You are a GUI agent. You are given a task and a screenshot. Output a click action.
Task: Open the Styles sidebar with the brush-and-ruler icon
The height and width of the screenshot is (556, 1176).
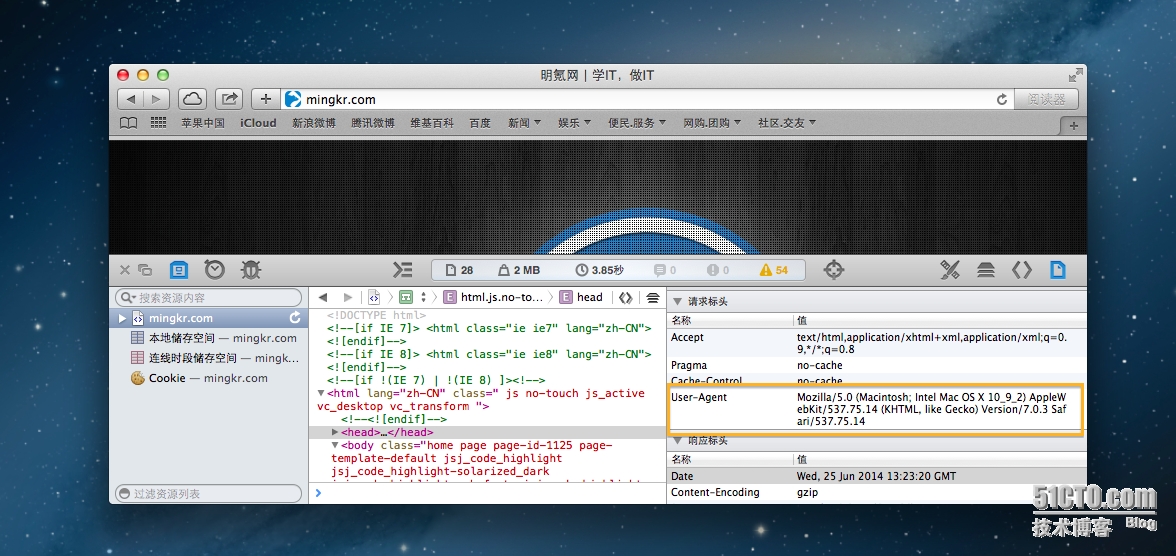click(x=950, y=270)
